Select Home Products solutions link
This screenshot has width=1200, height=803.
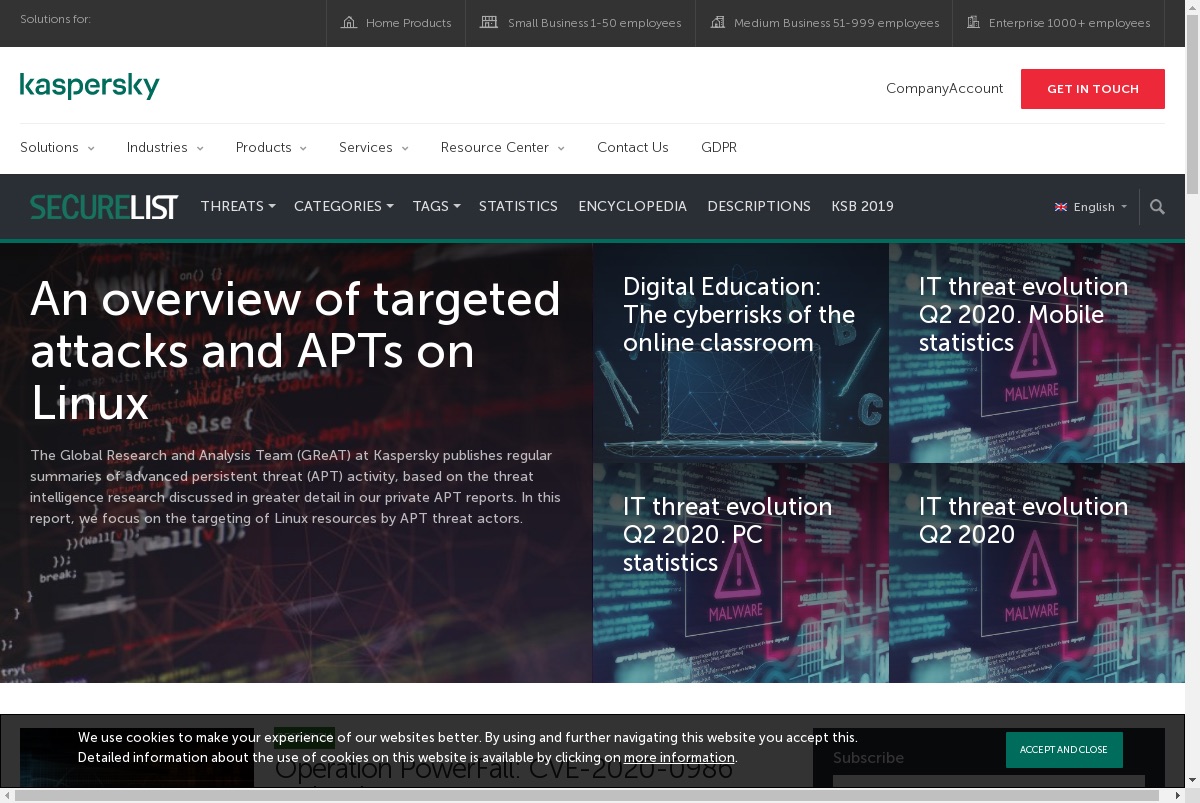pyautogui.click(x=396, y=23)
